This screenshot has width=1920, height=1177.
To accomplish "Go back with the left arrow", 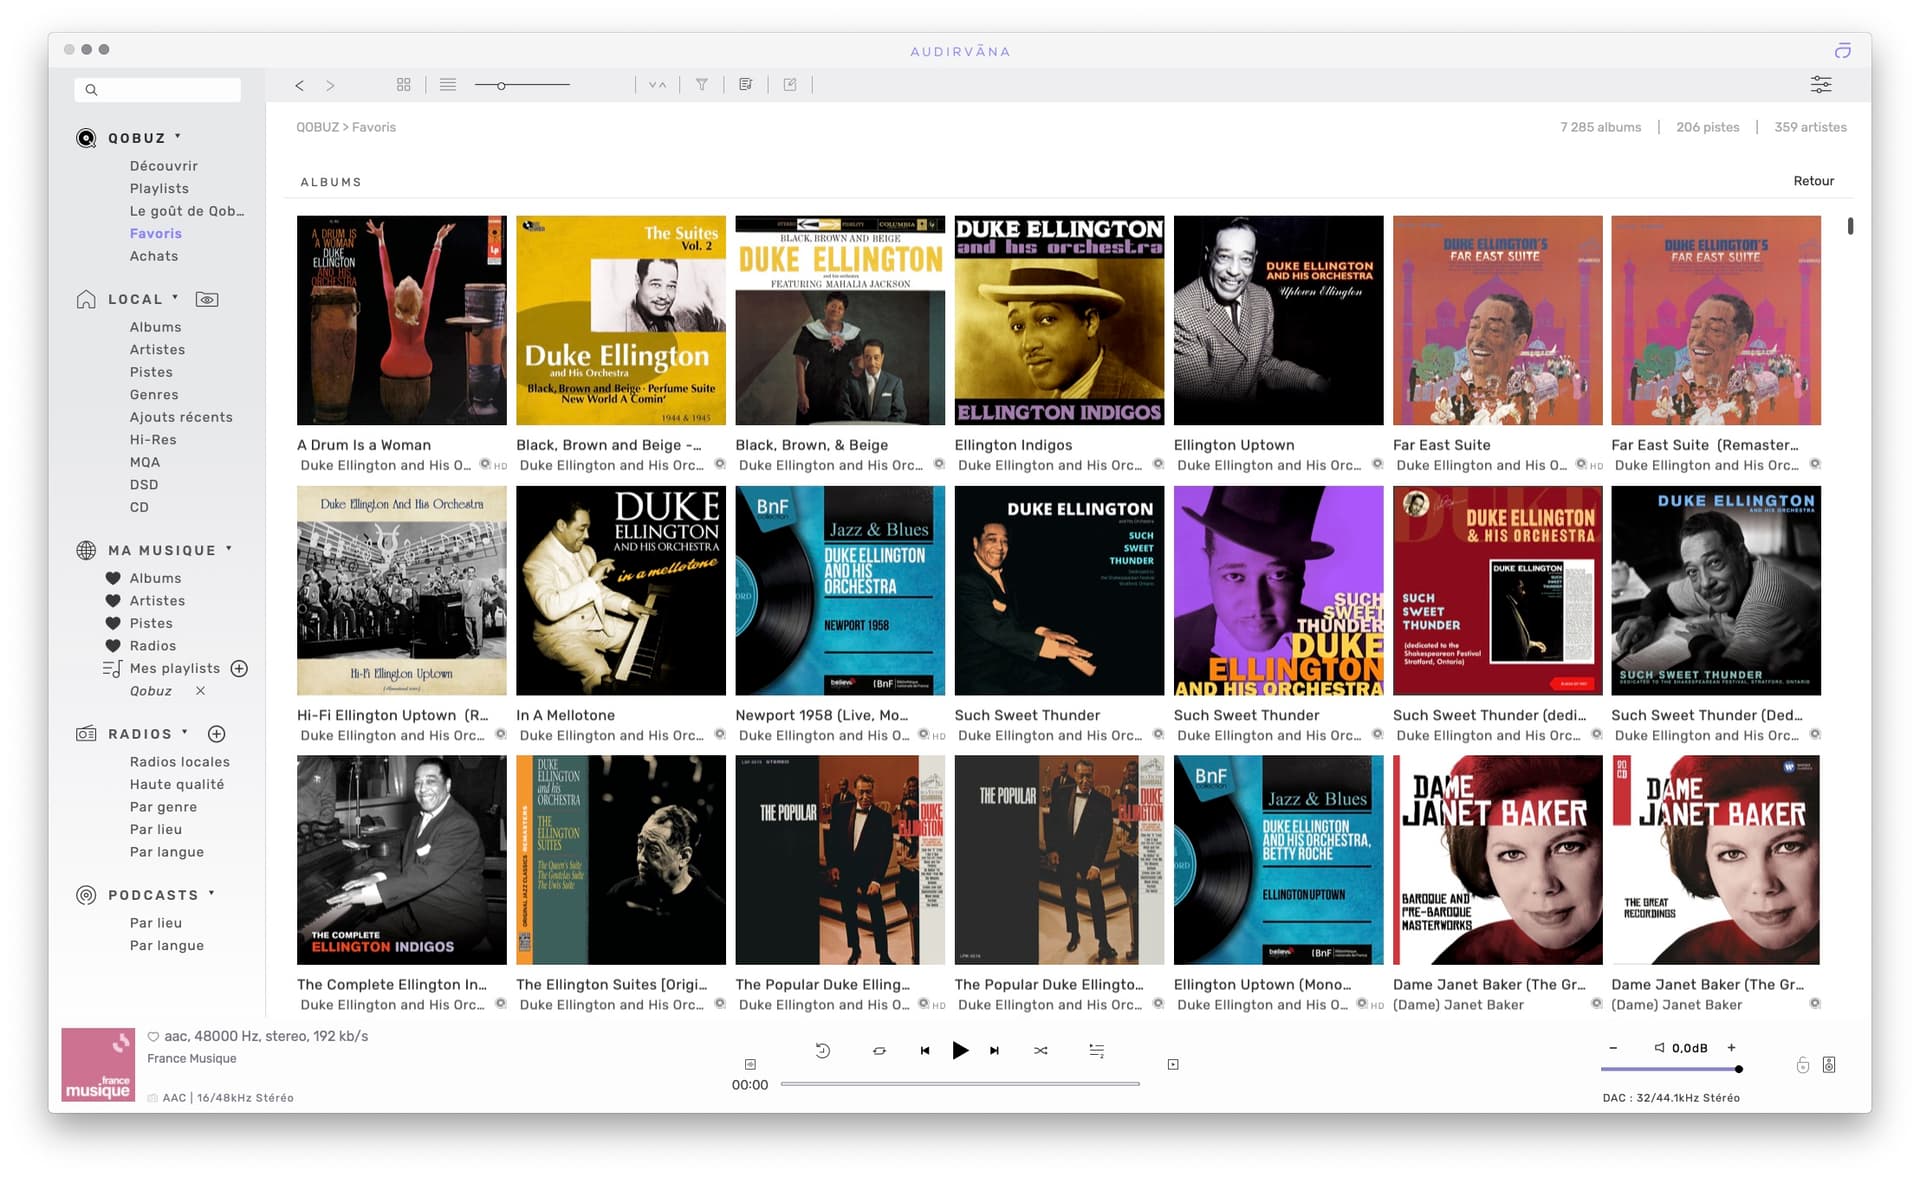I will (x=299, y=85).
